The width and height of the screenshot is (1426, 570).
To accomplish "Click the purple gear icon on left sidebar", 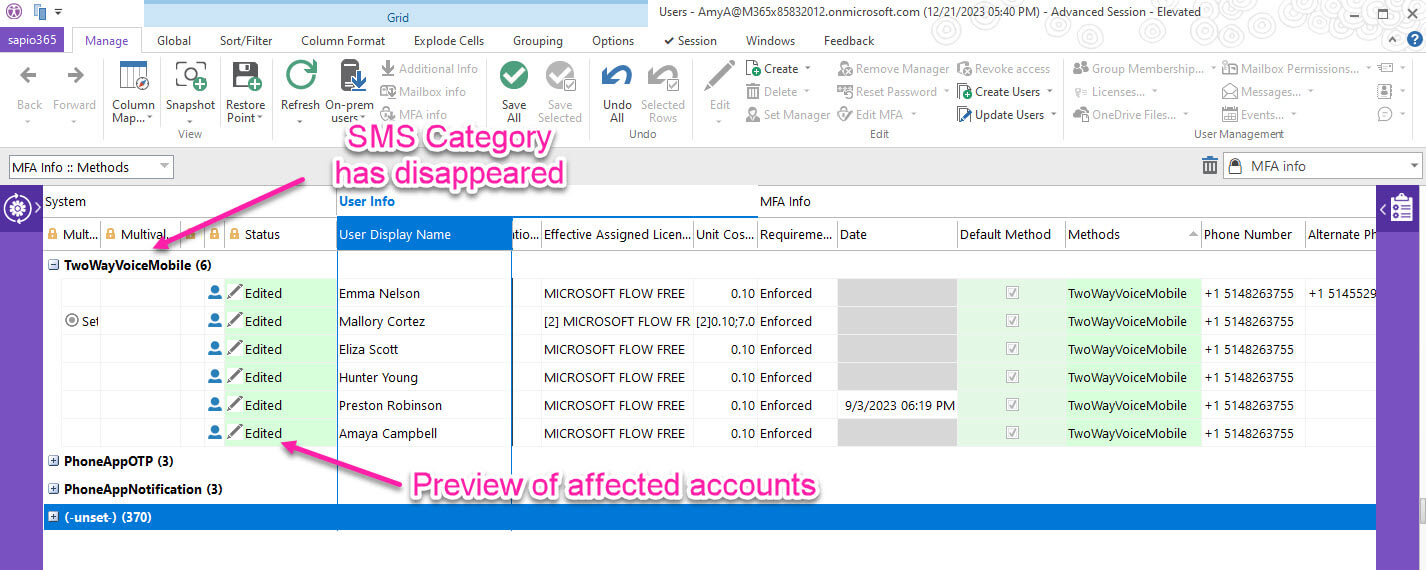I will coord(17,208).
